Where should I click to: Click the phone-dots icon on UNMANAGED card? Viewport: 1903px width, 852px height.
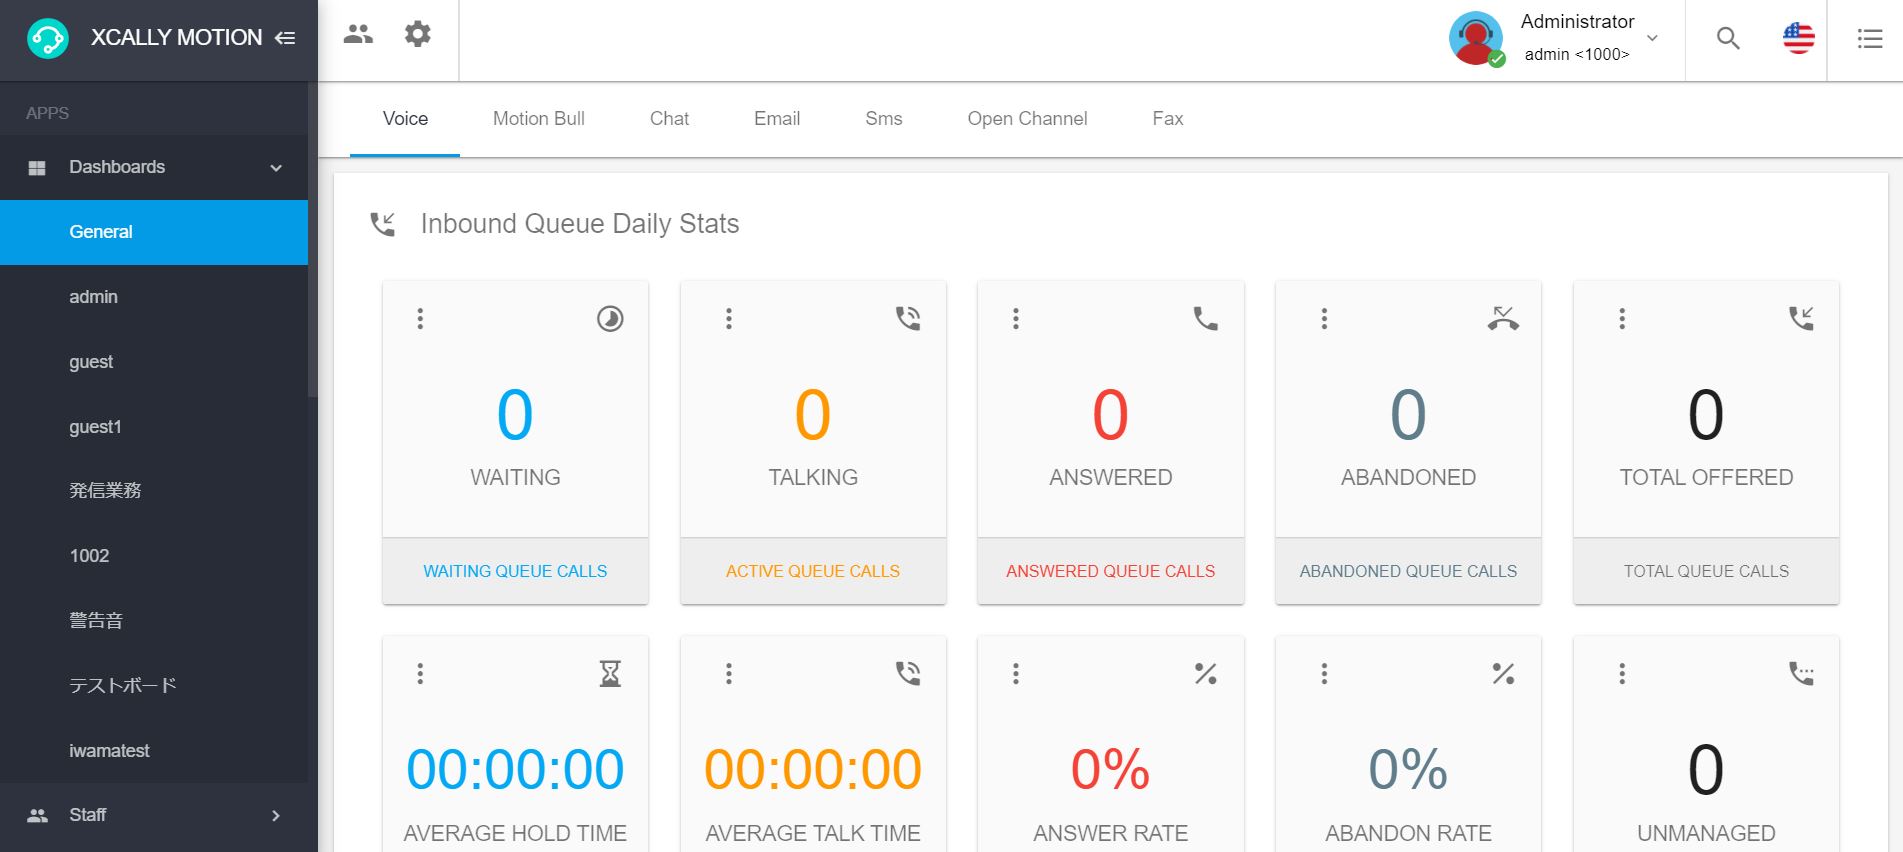1801,673
